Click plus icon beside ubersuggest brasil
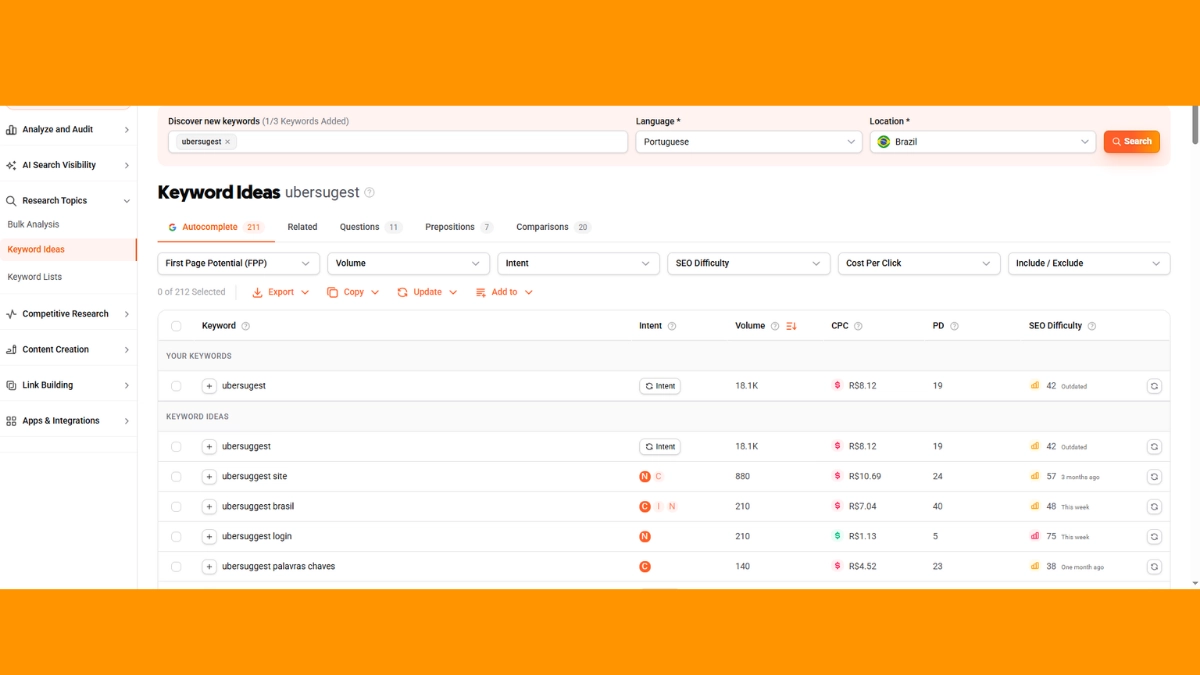Screen dimensions: 1200x675 pos(209,507)
